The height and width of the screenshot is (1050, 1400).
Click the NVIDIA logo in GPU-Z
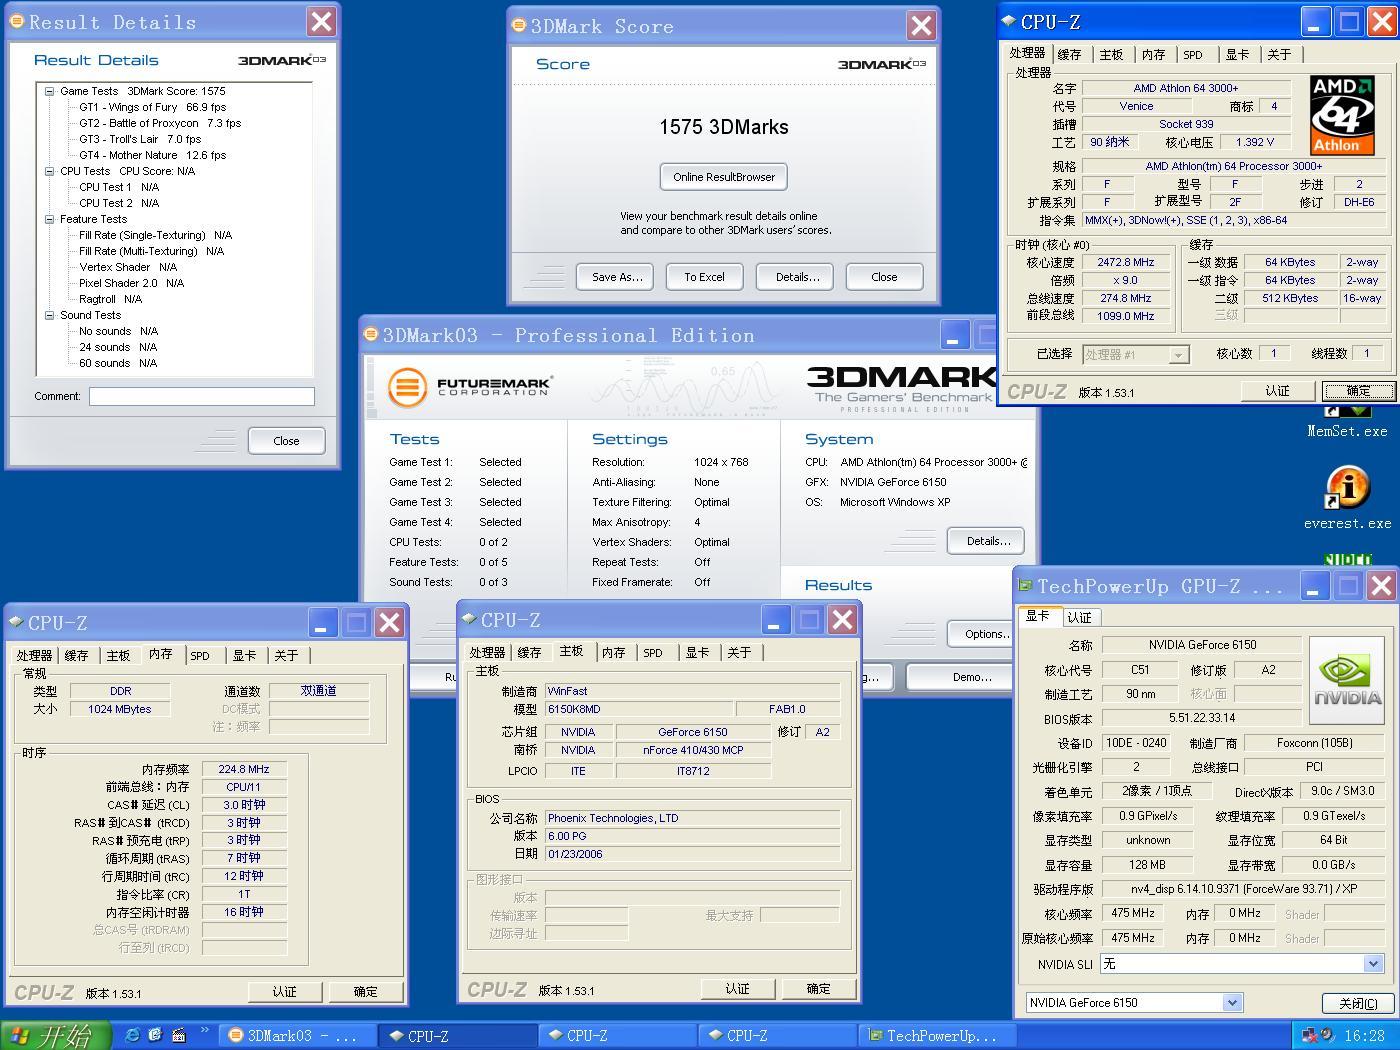[1346, 680]
